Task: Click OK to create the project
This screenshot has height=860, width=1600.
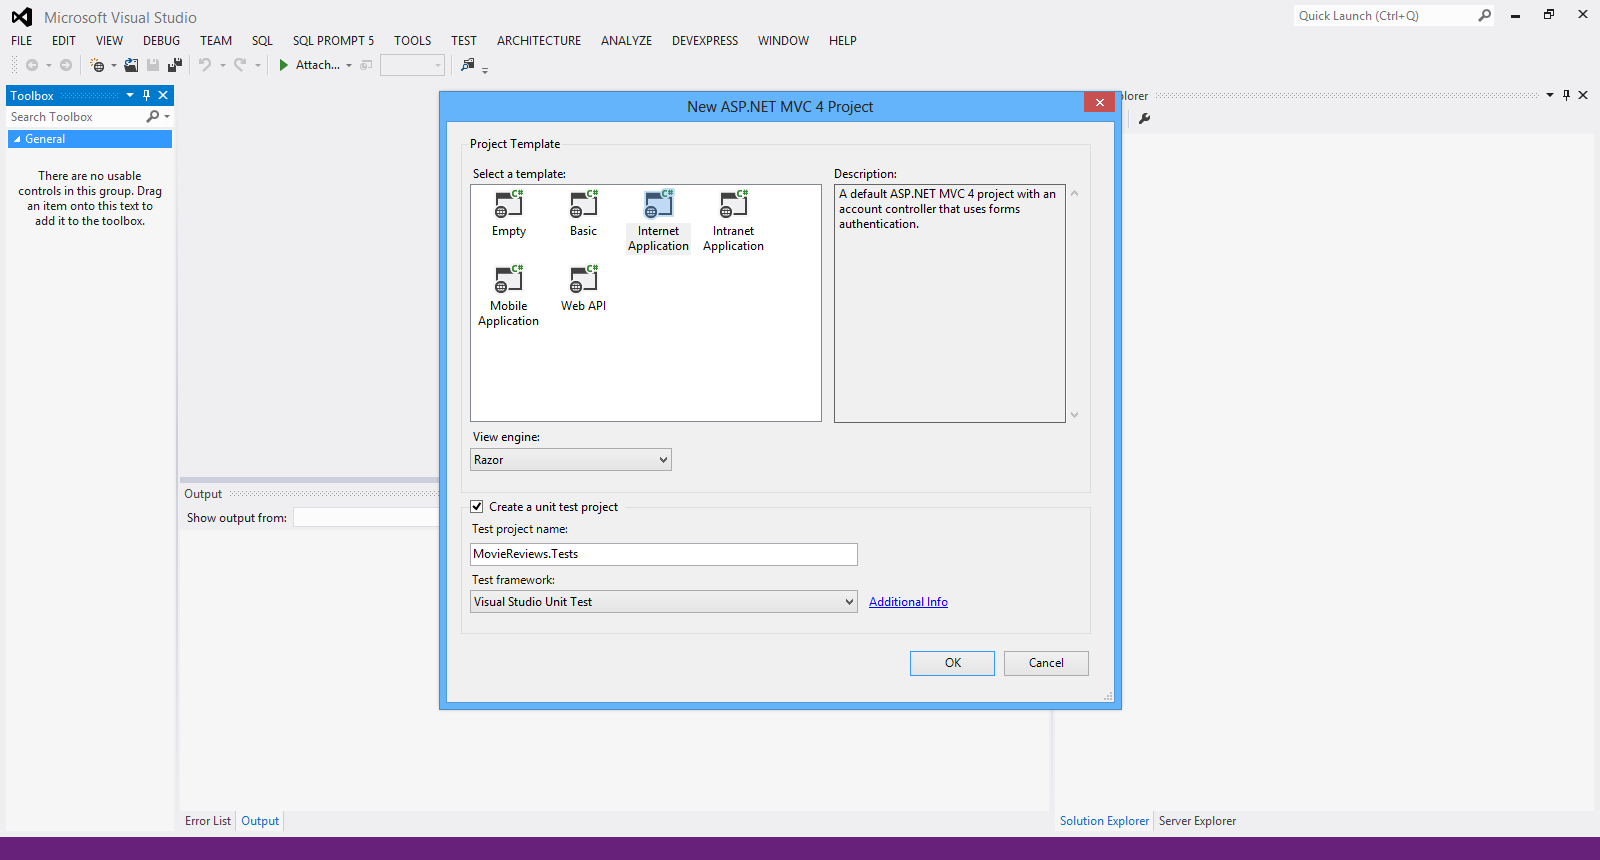Action: tap(952, 663)
